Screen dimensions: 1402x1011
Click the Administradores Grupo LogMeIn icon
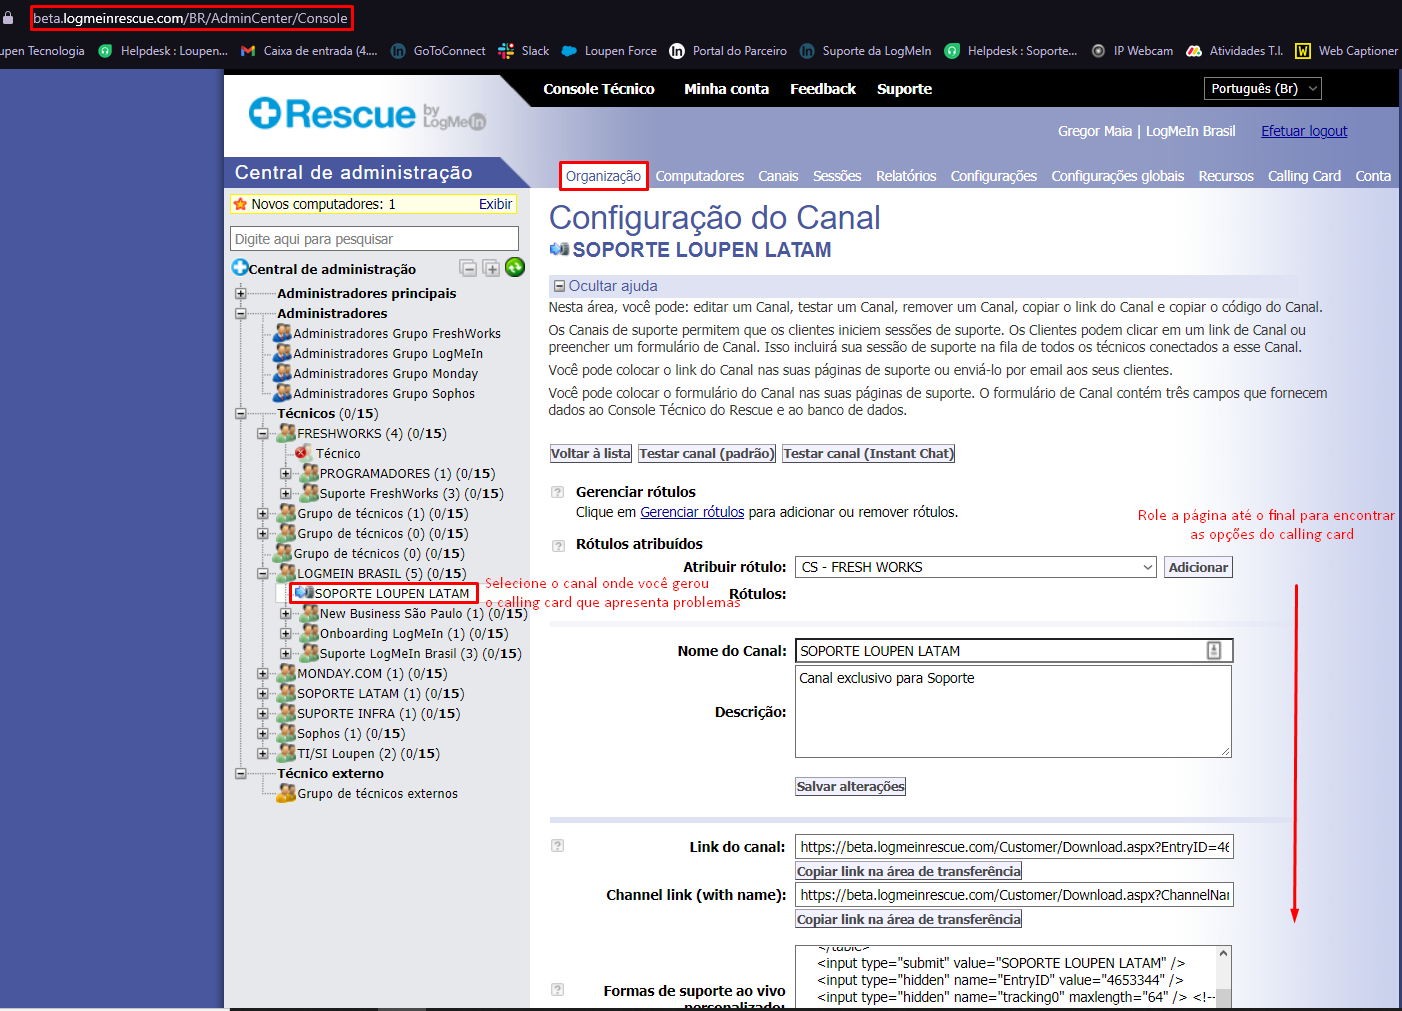(x=283, y=353)
